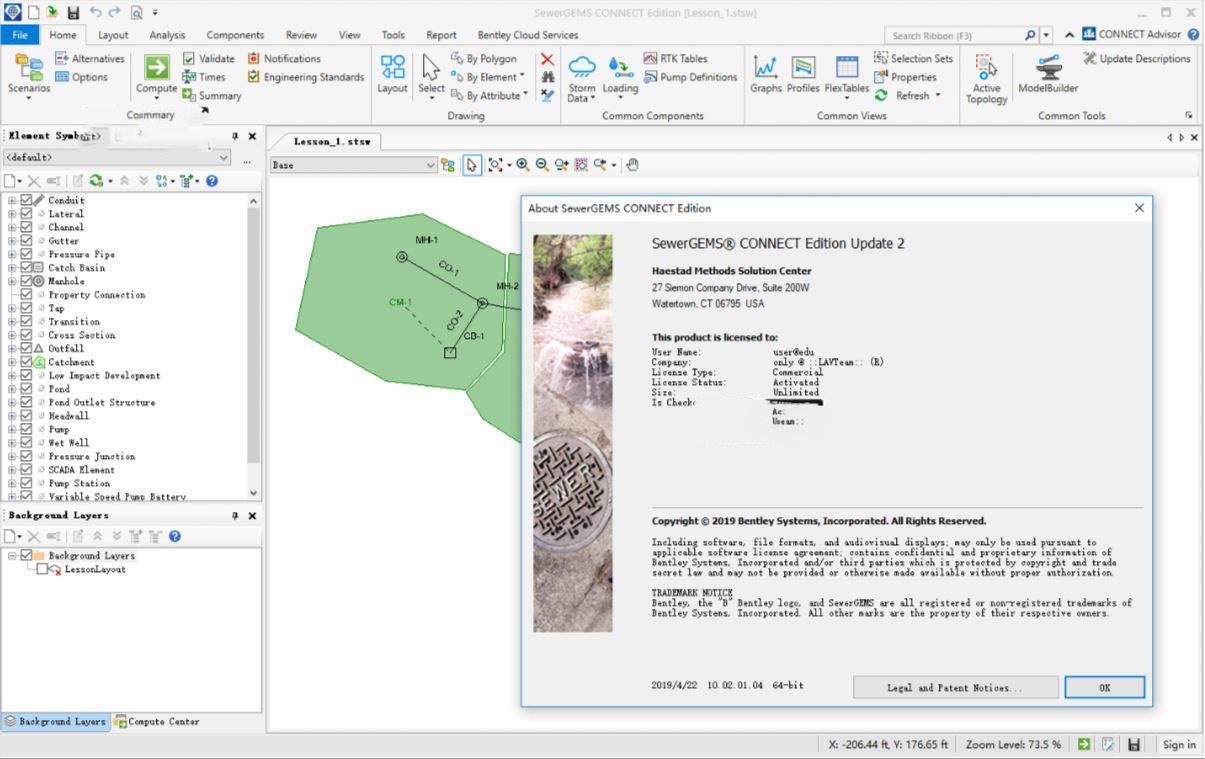Run Validate on the model
1205x759 pixels.
click(x=208, y=58)
